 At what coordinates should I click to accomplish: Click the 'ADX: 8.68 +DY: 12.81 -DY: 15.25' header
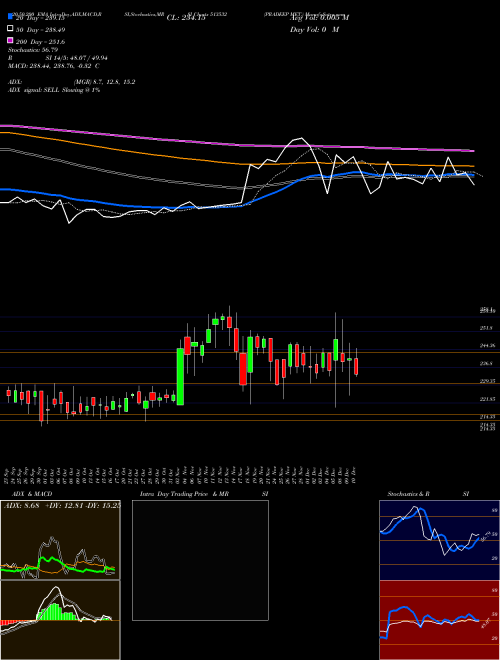click(61, 506)
